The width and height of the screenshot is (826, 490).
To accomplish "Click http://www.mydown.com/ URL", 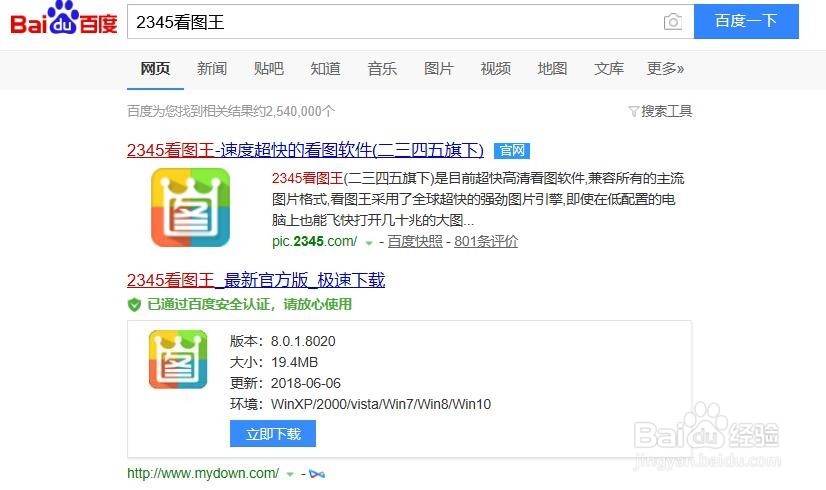I will 203,473.
